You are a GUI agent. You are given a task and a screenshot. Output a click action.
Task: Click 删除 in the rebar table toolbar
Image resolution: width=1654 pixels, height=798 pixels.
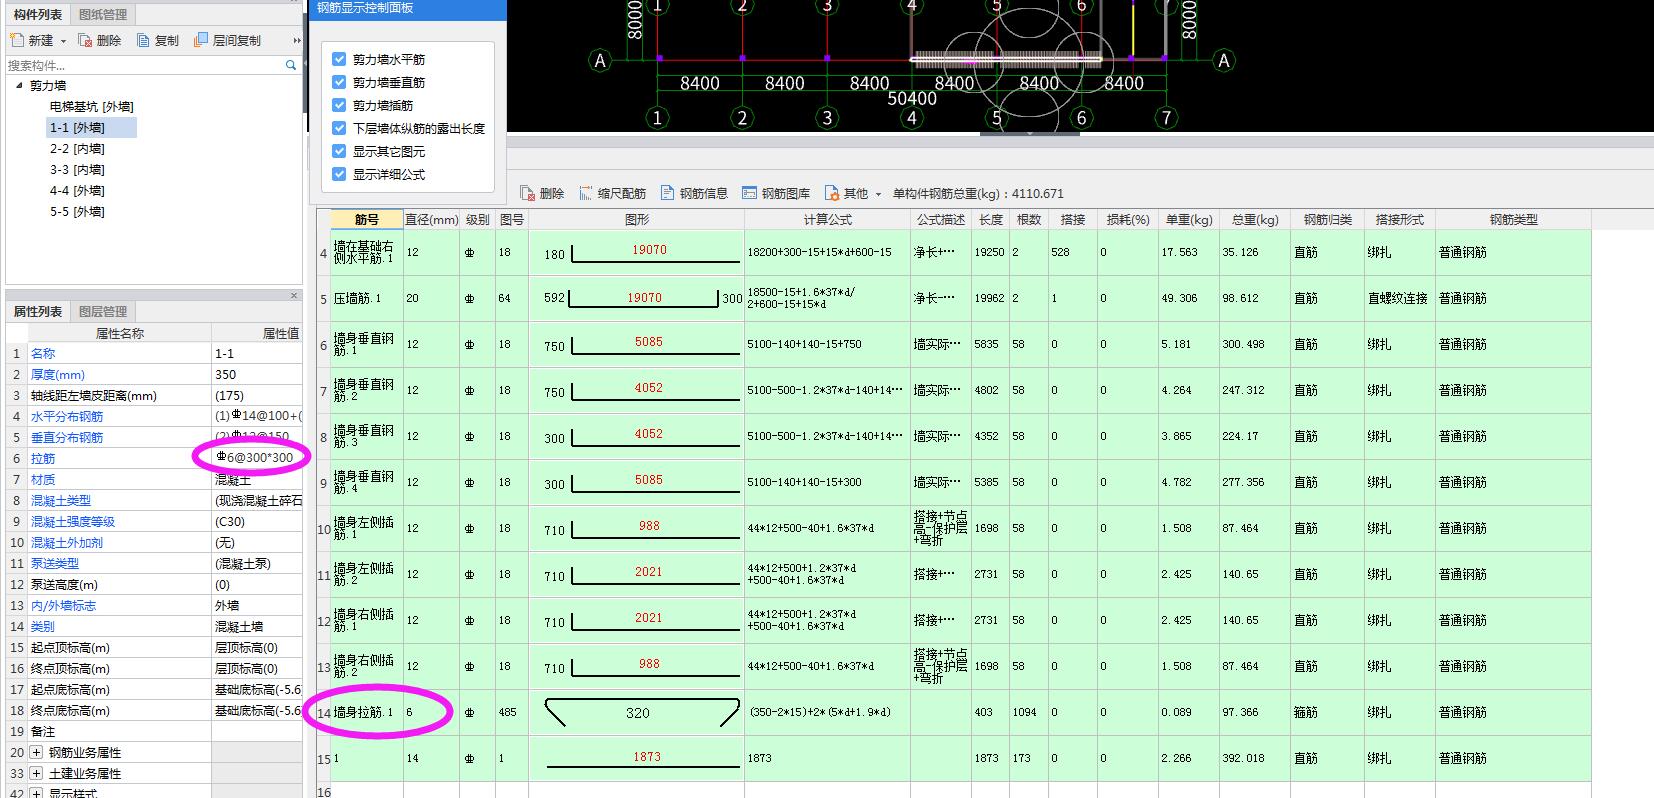(542, 194)
